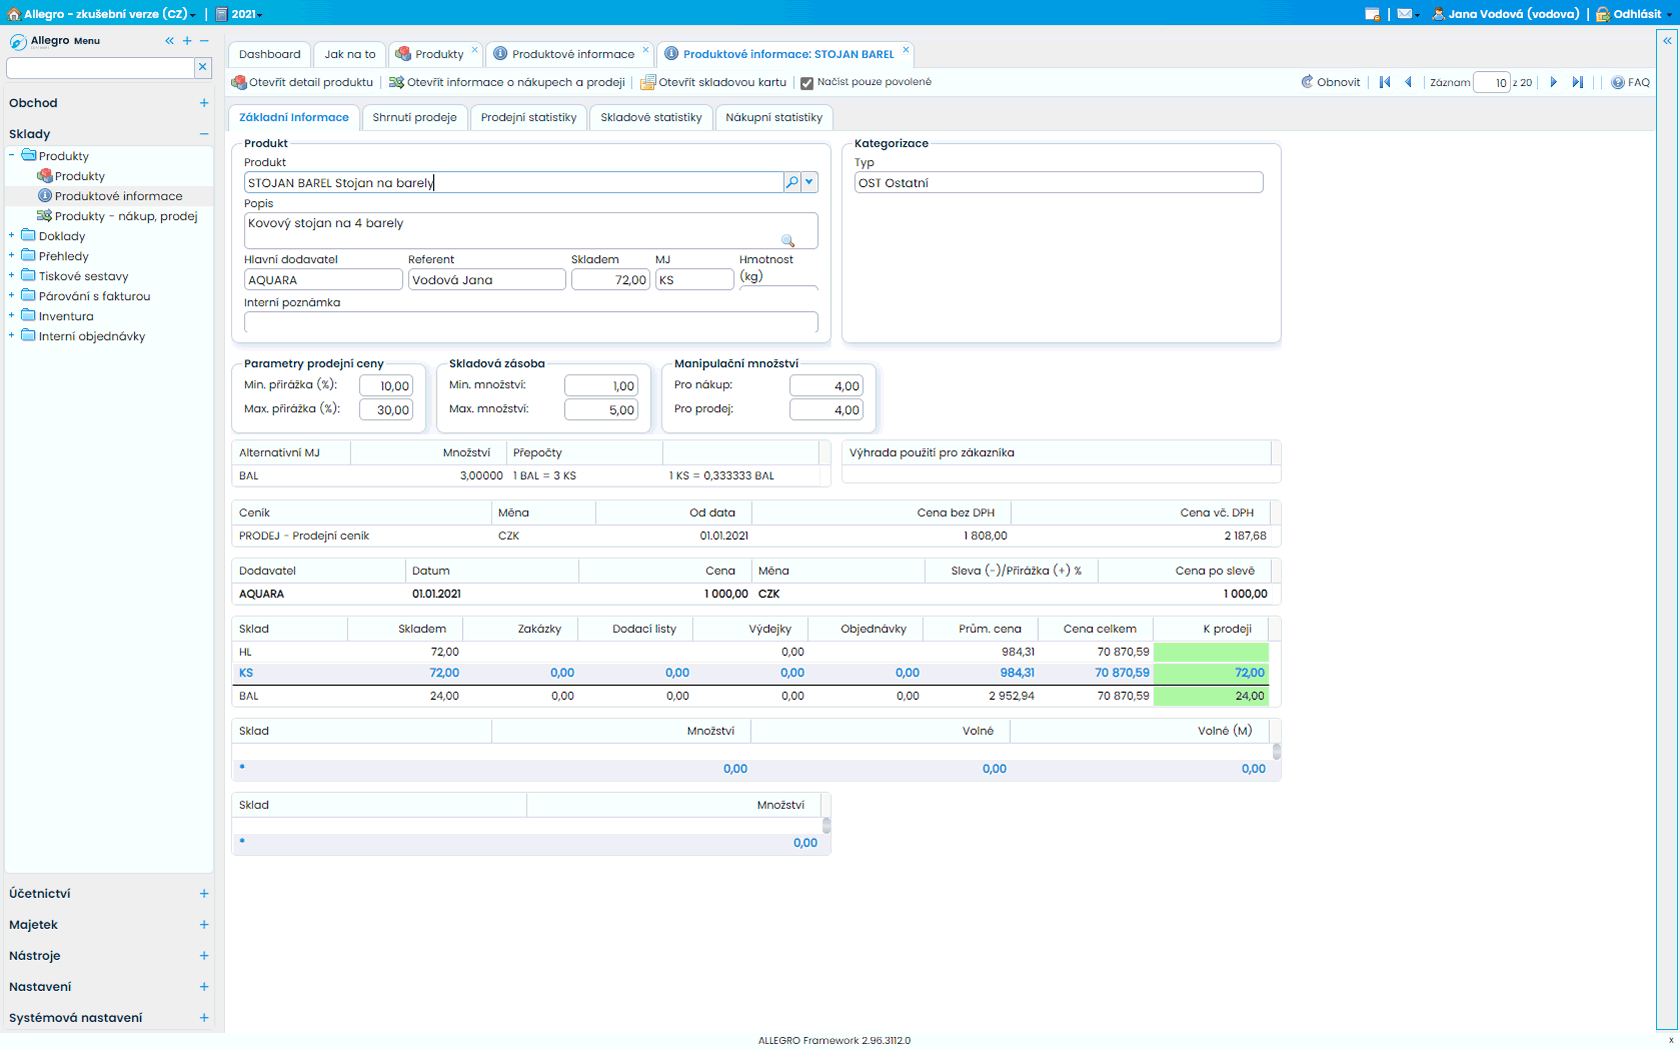The height and width of the screenshot is (1050, 1680).
Task: Collapse the Sklady menu section
Action: tap(204, 134)
